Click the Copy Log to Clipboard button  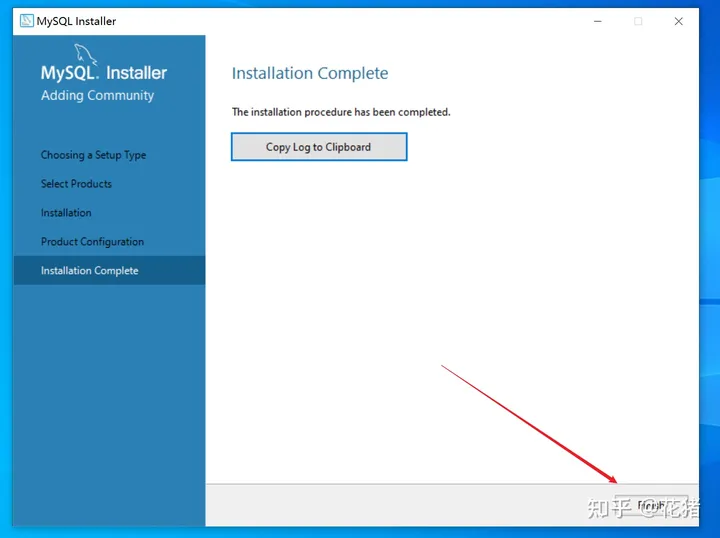click(319, 147)
